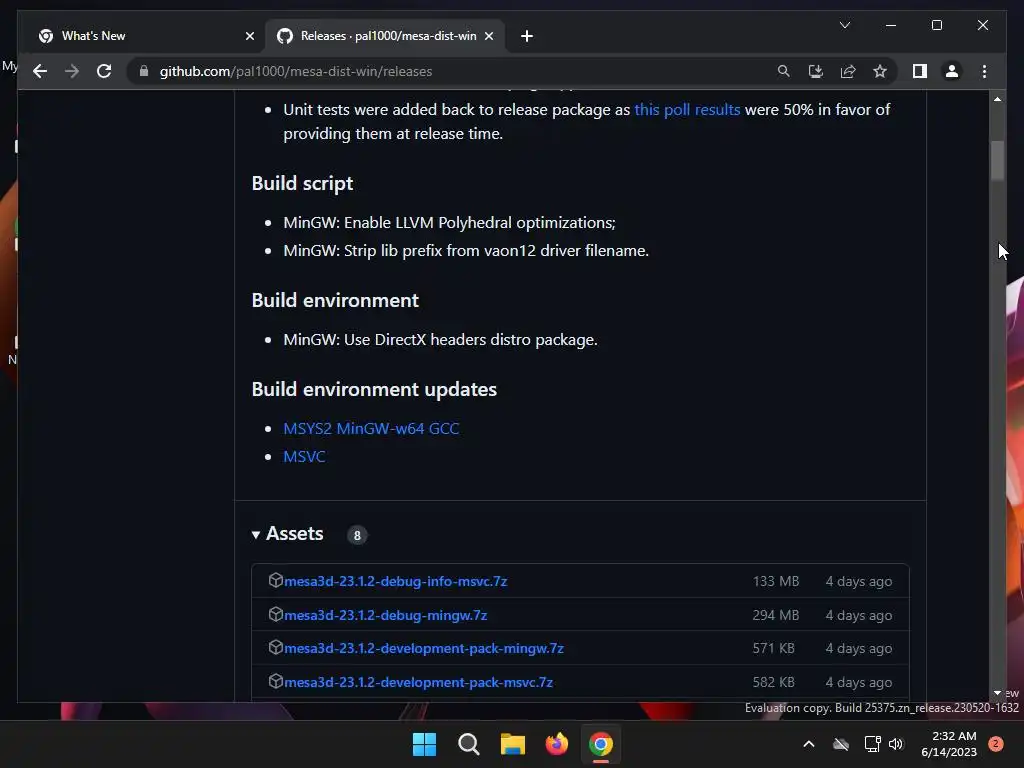Show hidden system tray icons
This screenshot has width=1024, height=768.
808,744
